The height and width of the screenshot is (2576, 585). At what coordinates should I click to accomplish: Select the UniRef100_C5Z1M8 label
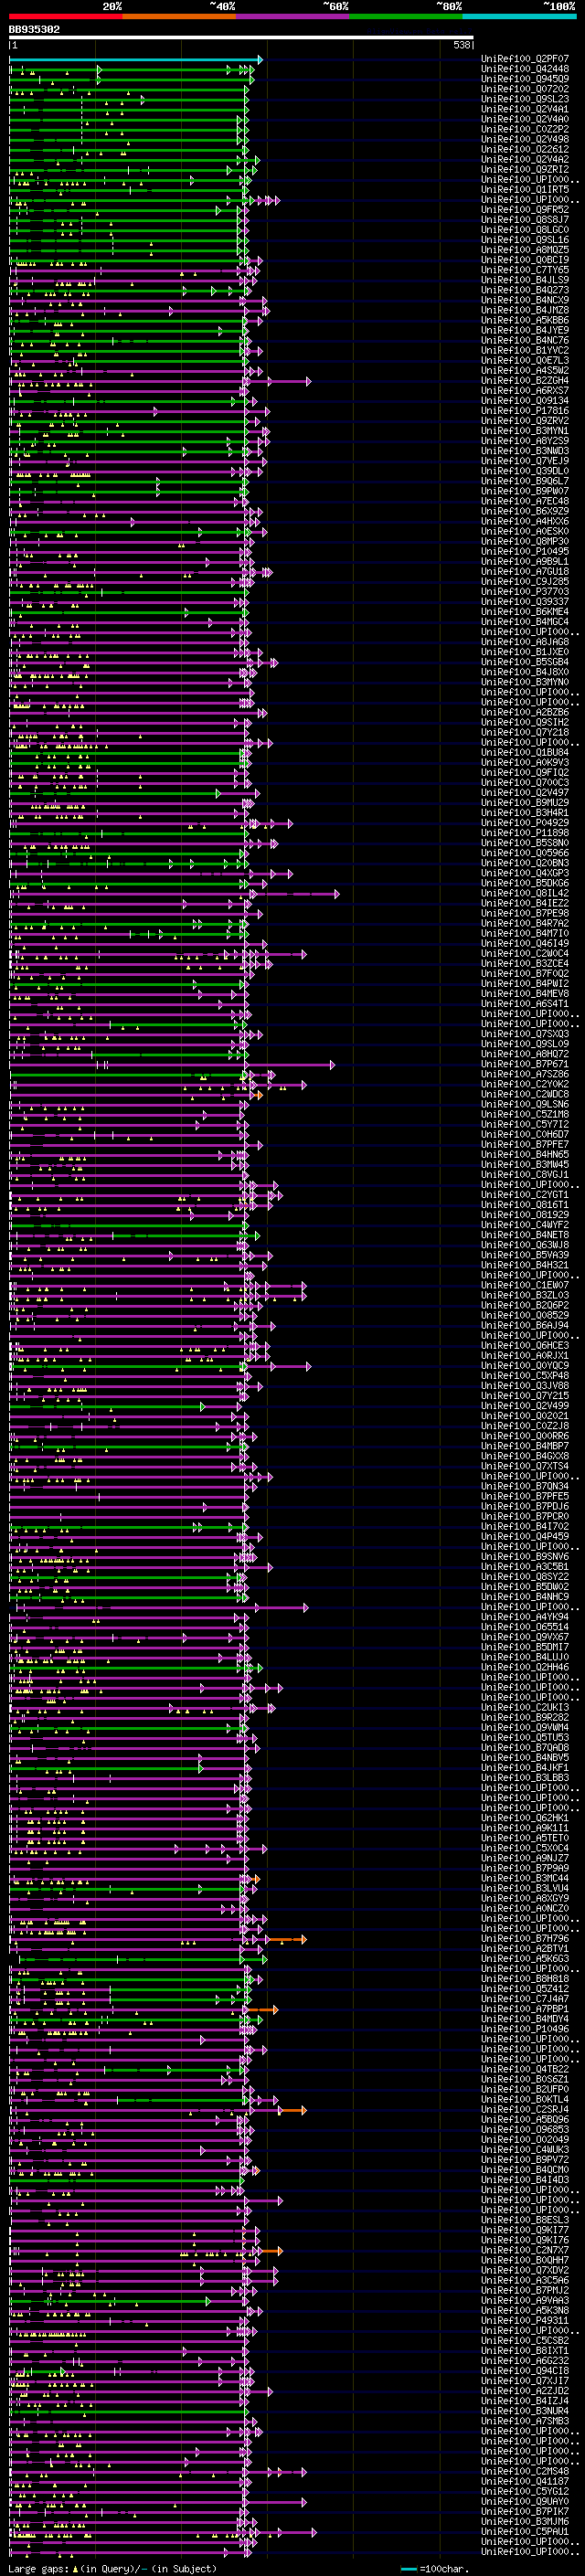click(525, 1114)
